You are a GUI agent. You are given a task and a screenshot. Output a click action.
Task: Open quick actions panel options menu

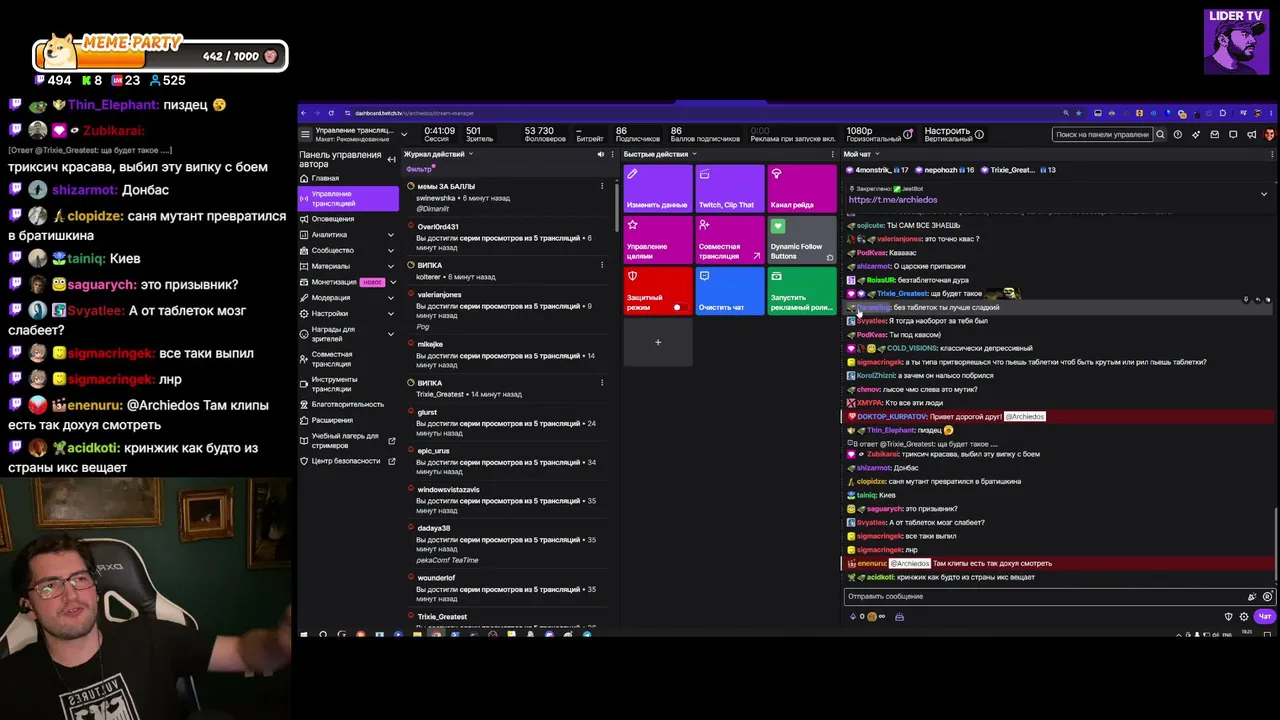(832, 154)
